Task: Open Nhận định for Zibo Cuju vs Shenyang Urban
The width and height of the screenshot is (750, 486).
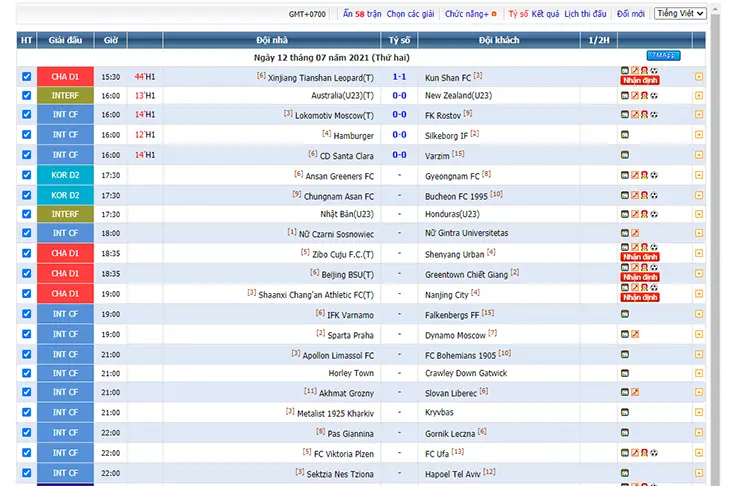Action: coord(640,257)
